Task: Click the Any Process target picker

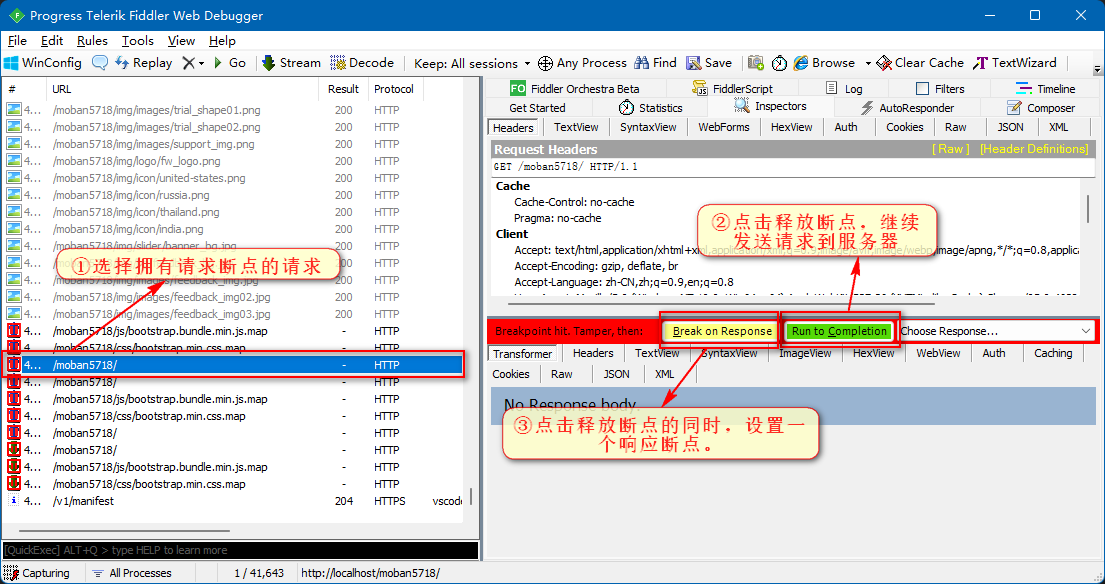Action: (582, 63)
